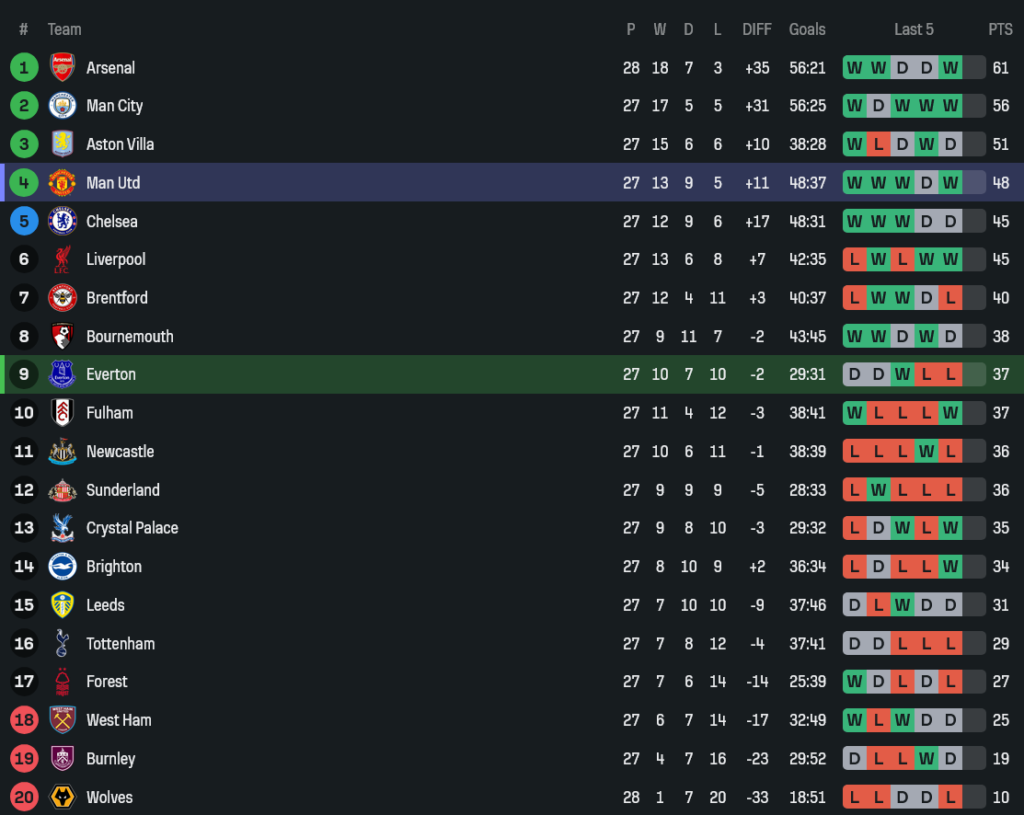
Task: Click the West Ham crest icon
Action: click(x=63, y=720)
